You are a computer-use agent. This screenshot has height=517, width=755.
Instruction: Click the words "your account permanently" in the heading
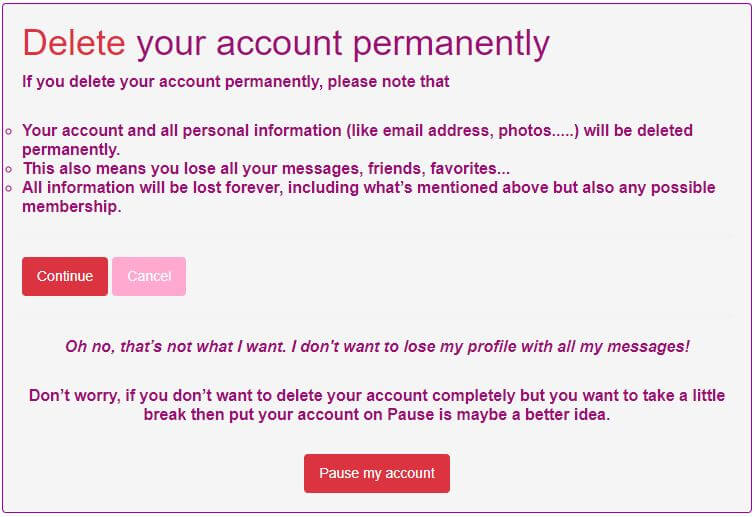coord(343,45)
